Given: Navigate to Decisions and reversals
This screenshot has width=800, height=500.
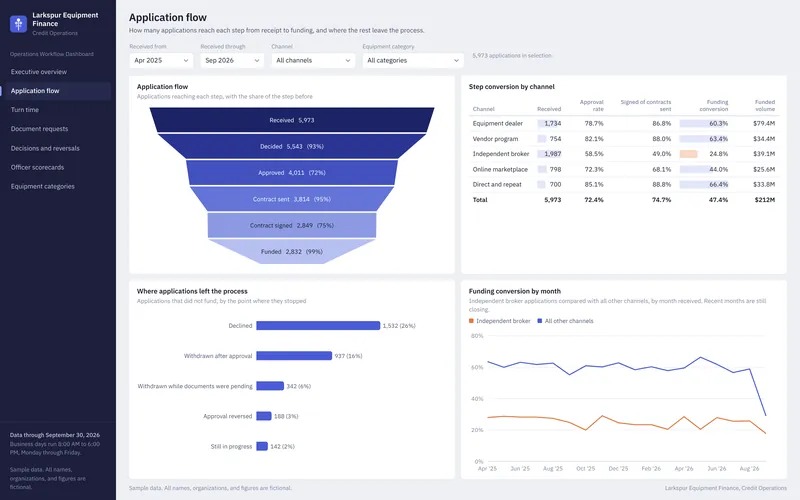Looking at the screenshot, I should coord(45,148).
